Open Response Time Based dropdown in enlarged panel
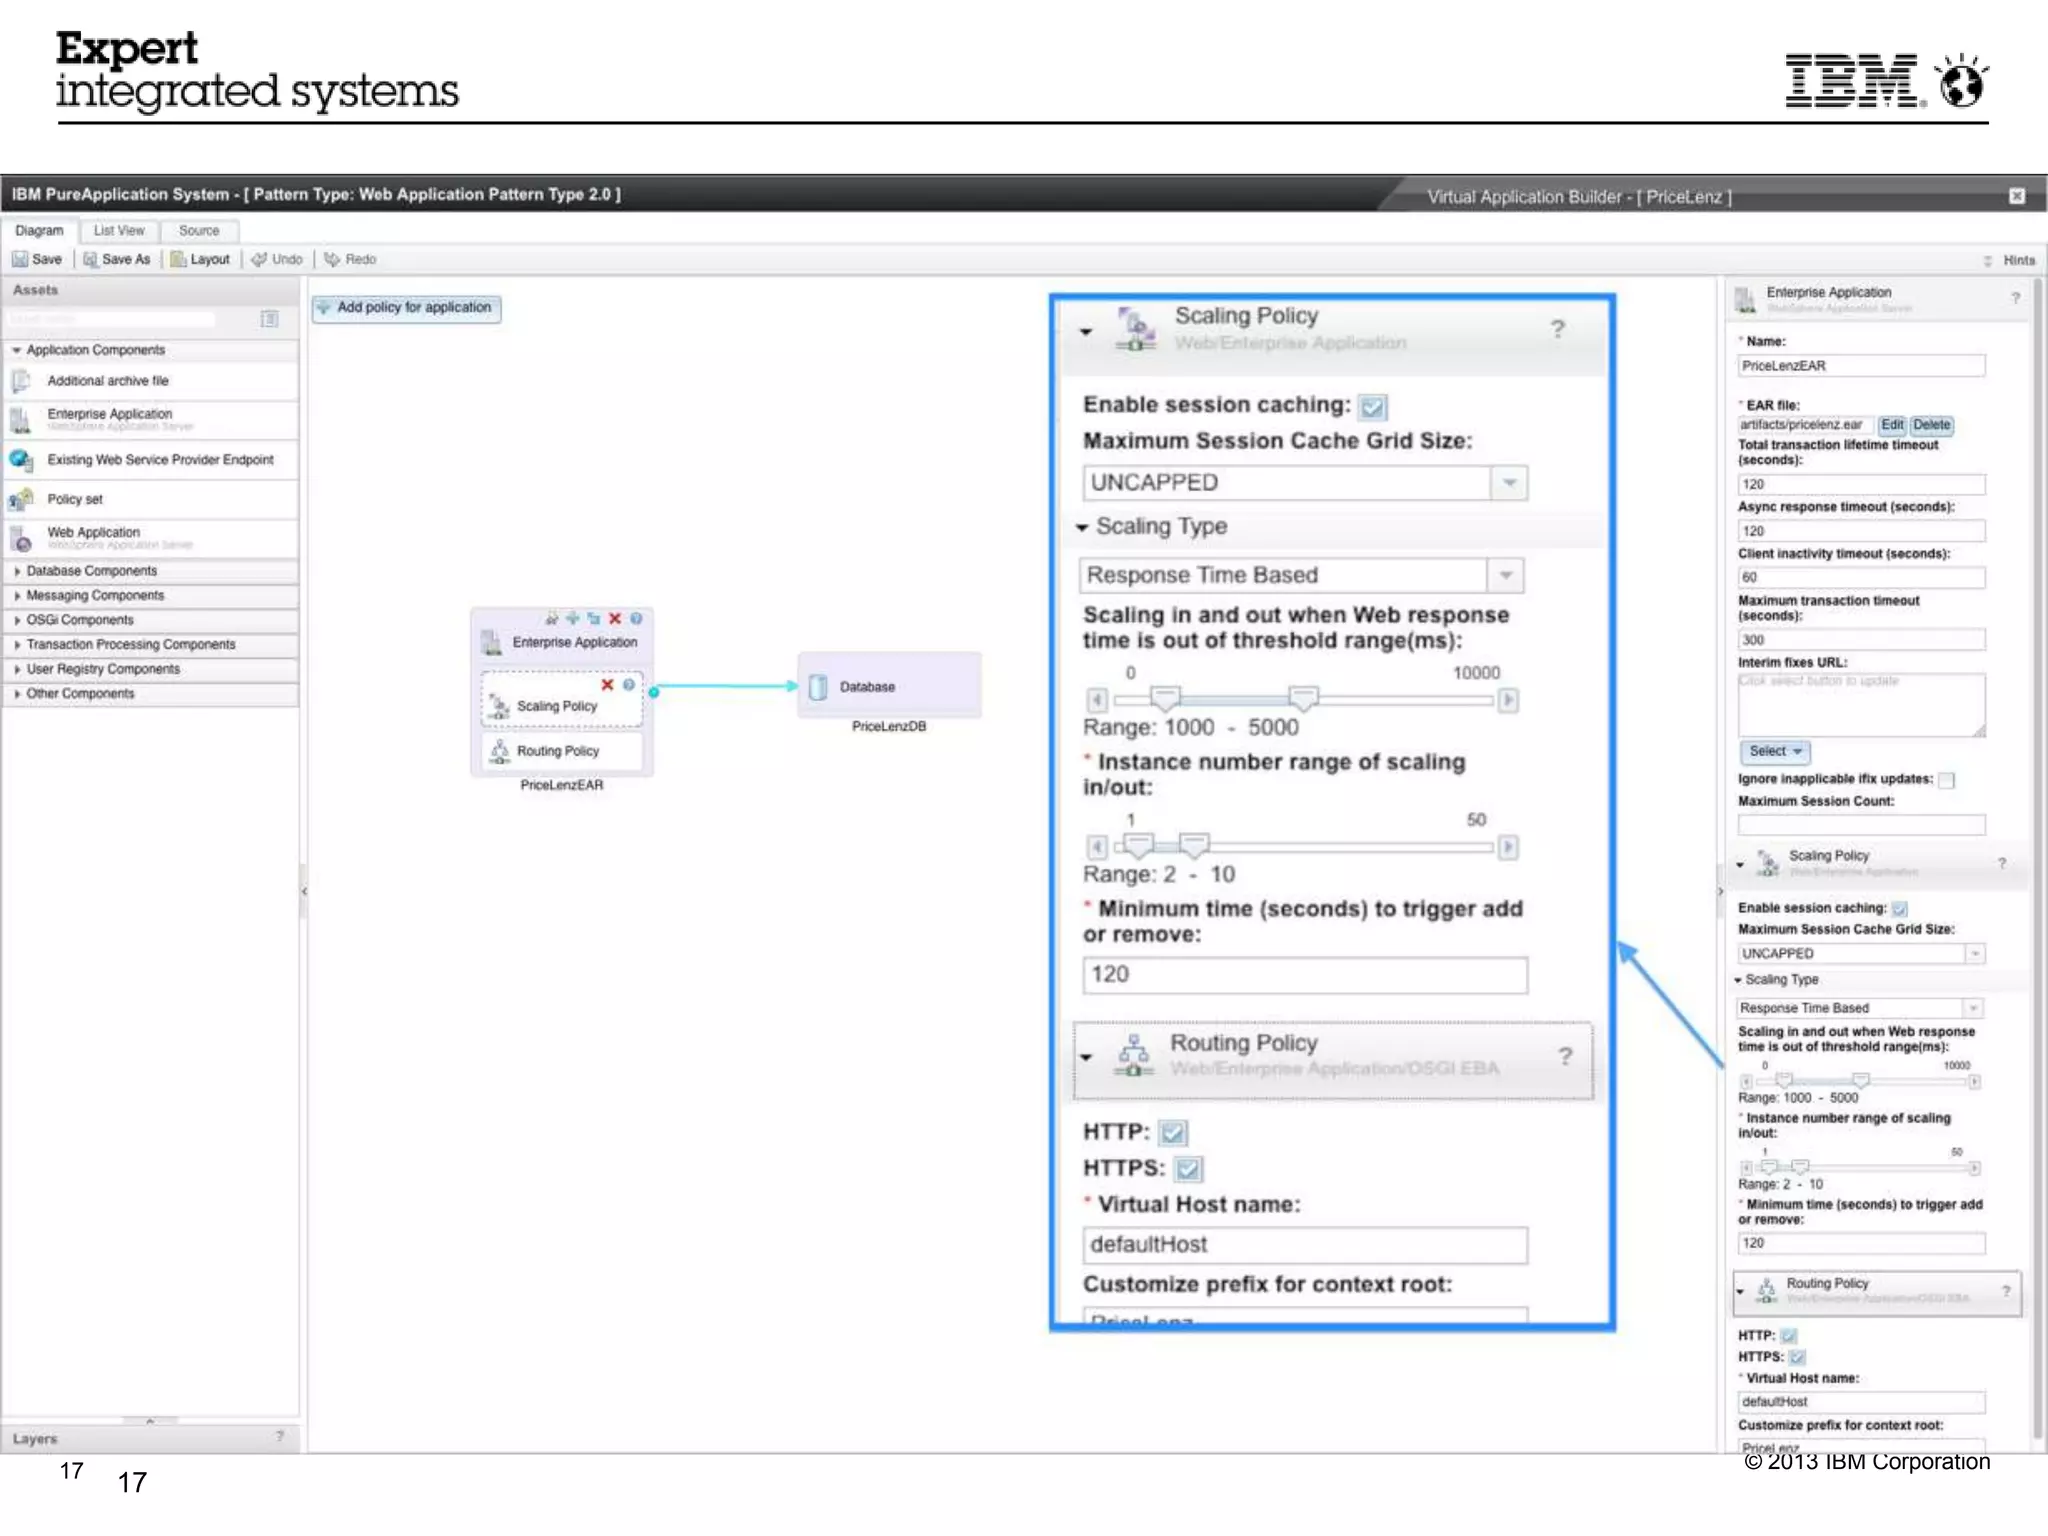2048x1536 pixels. (x=1505, y=576)
